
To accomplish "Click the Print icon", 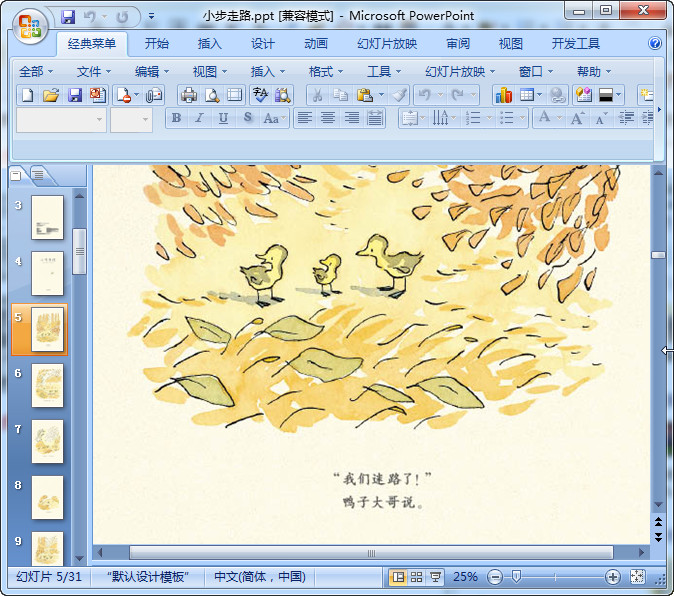I will click(189, 95).
